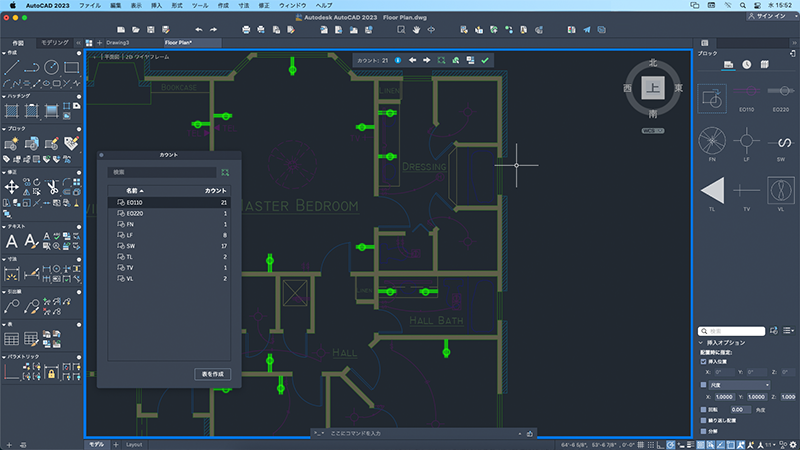Viewport: 800px width, 450px height.
Task: Insert a Table with the table tool
Action: coord(11,339)
